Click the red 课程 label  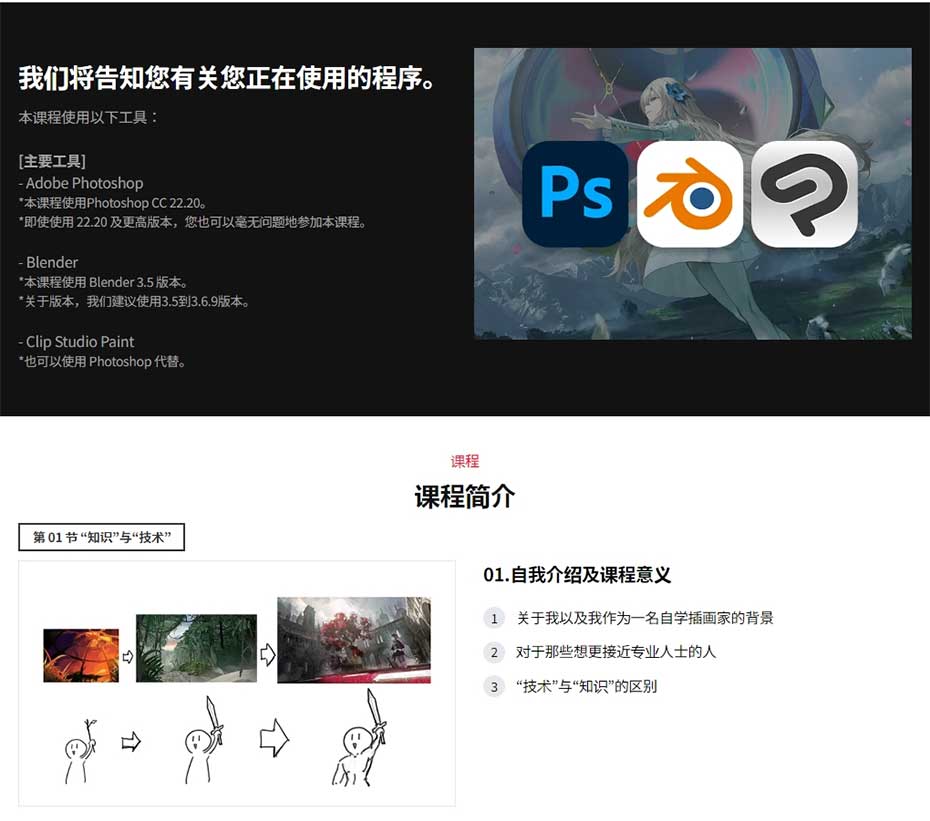464,461
